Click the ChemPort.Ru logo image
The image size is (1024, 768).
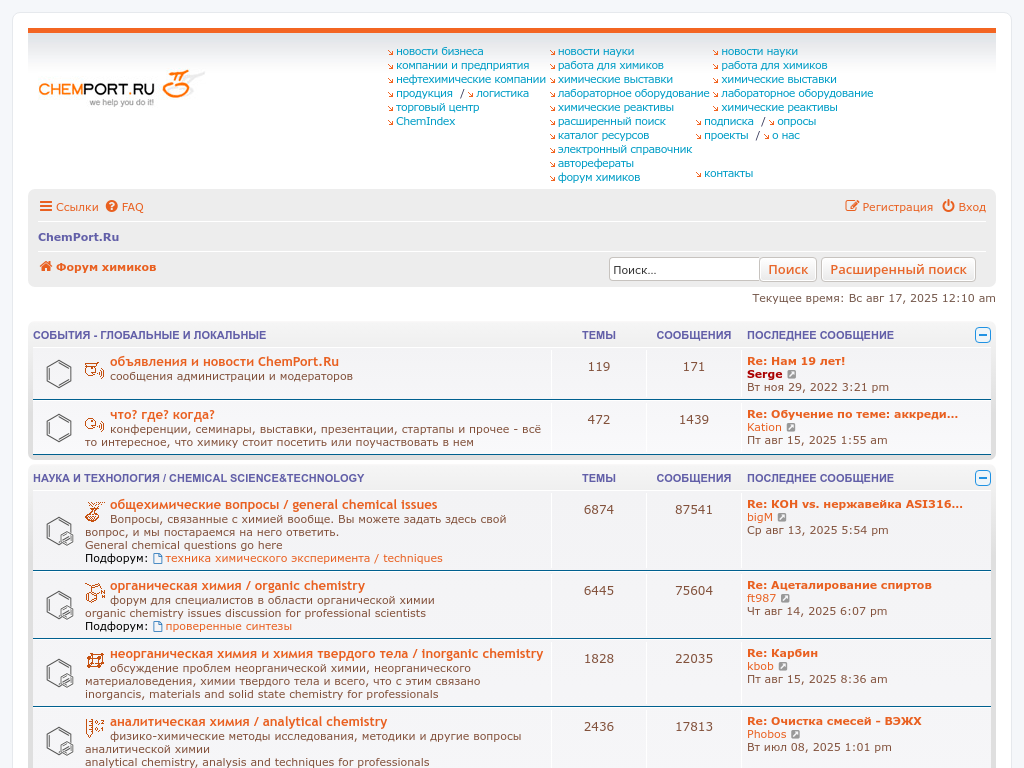tap(120, 88)
